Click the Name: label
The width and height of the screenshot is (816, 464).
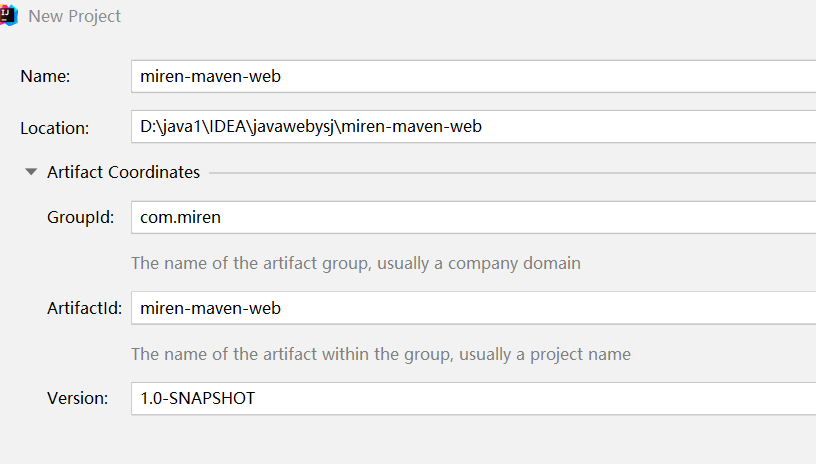44,76
